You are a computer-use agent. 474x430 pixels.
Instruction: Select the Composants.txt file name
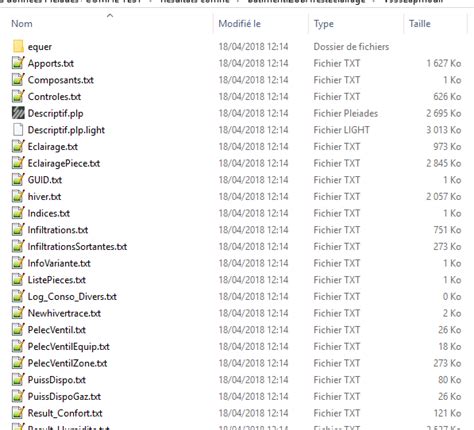pos(61,80)
